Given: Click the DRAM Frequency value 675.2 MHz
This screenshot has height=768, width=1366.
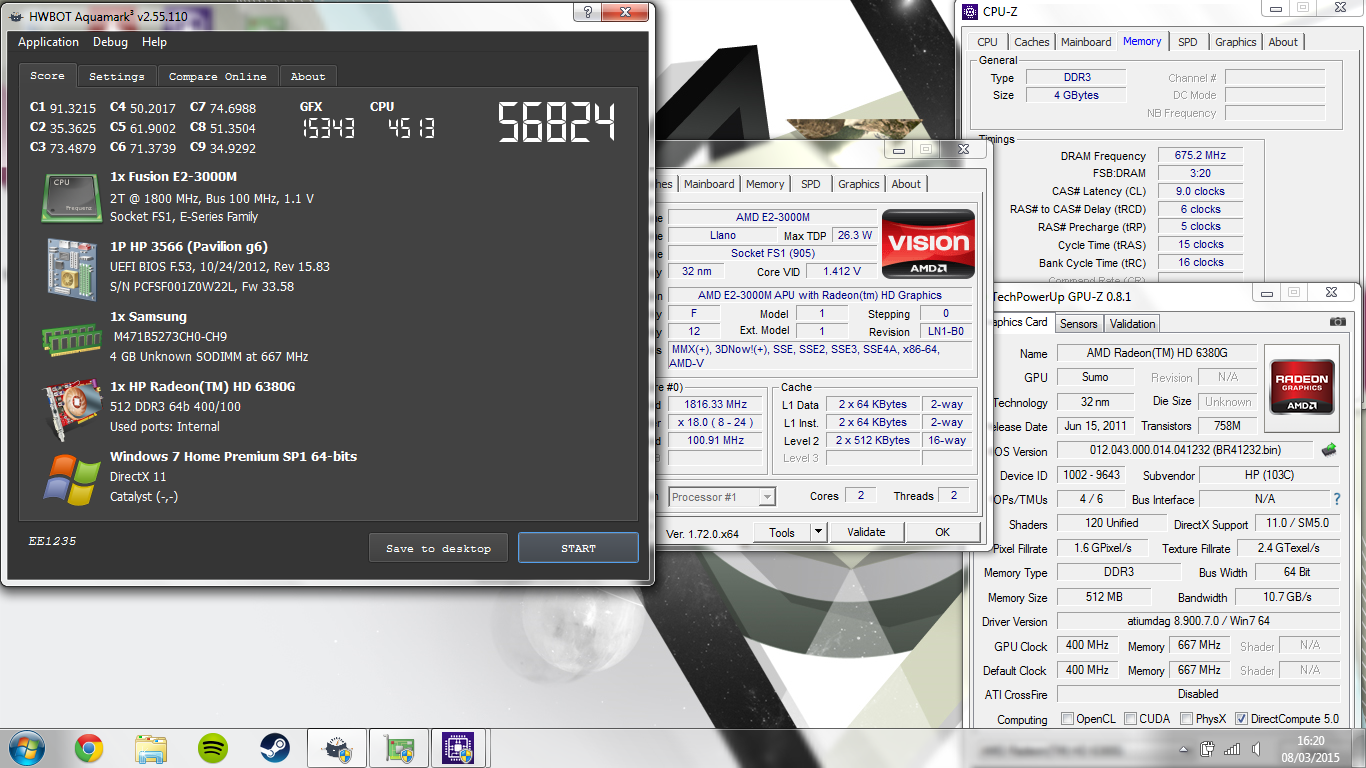Looking at the screenshot, I should click(x=1200, y=155).
